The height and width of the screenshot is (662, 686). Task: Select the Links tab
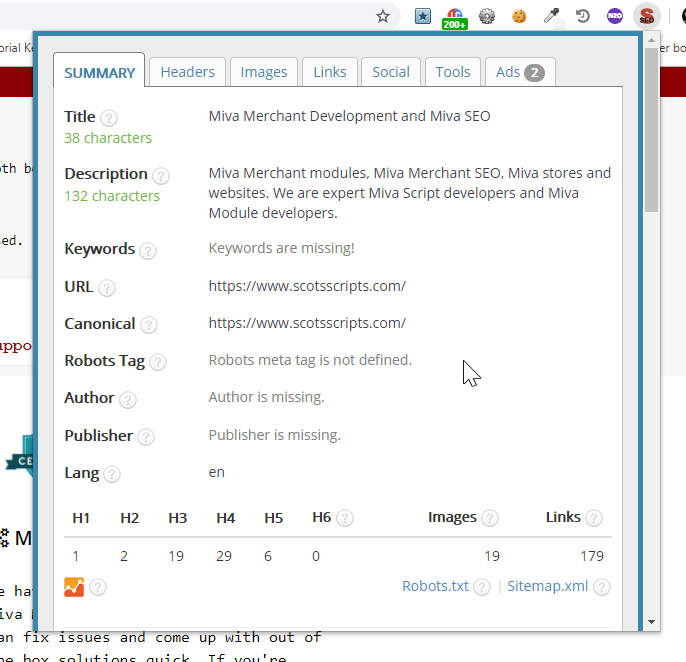pos(329,72)
